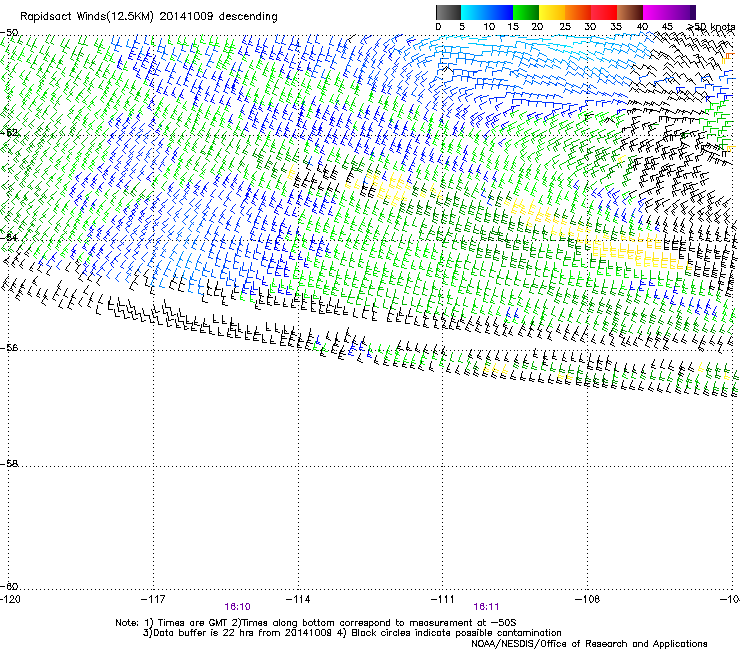Click the brown 35-40 knots legend swatch
The image size is (740, 650).
630,12
